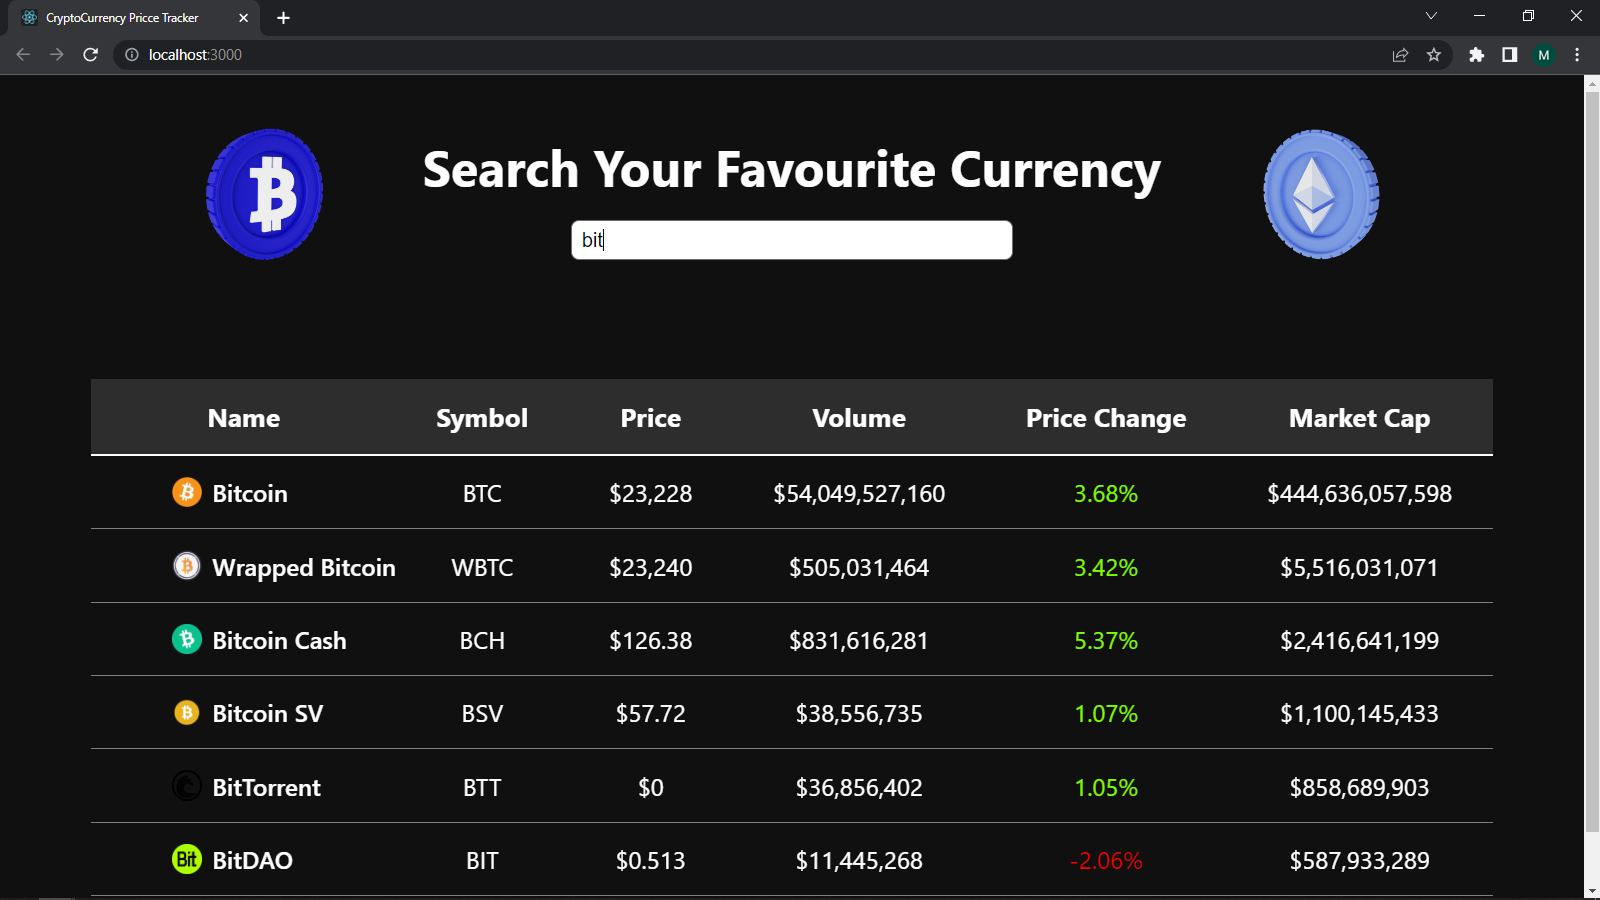
Task: Click the Bitcoin coin logo in header
Action: click(264, 194)
